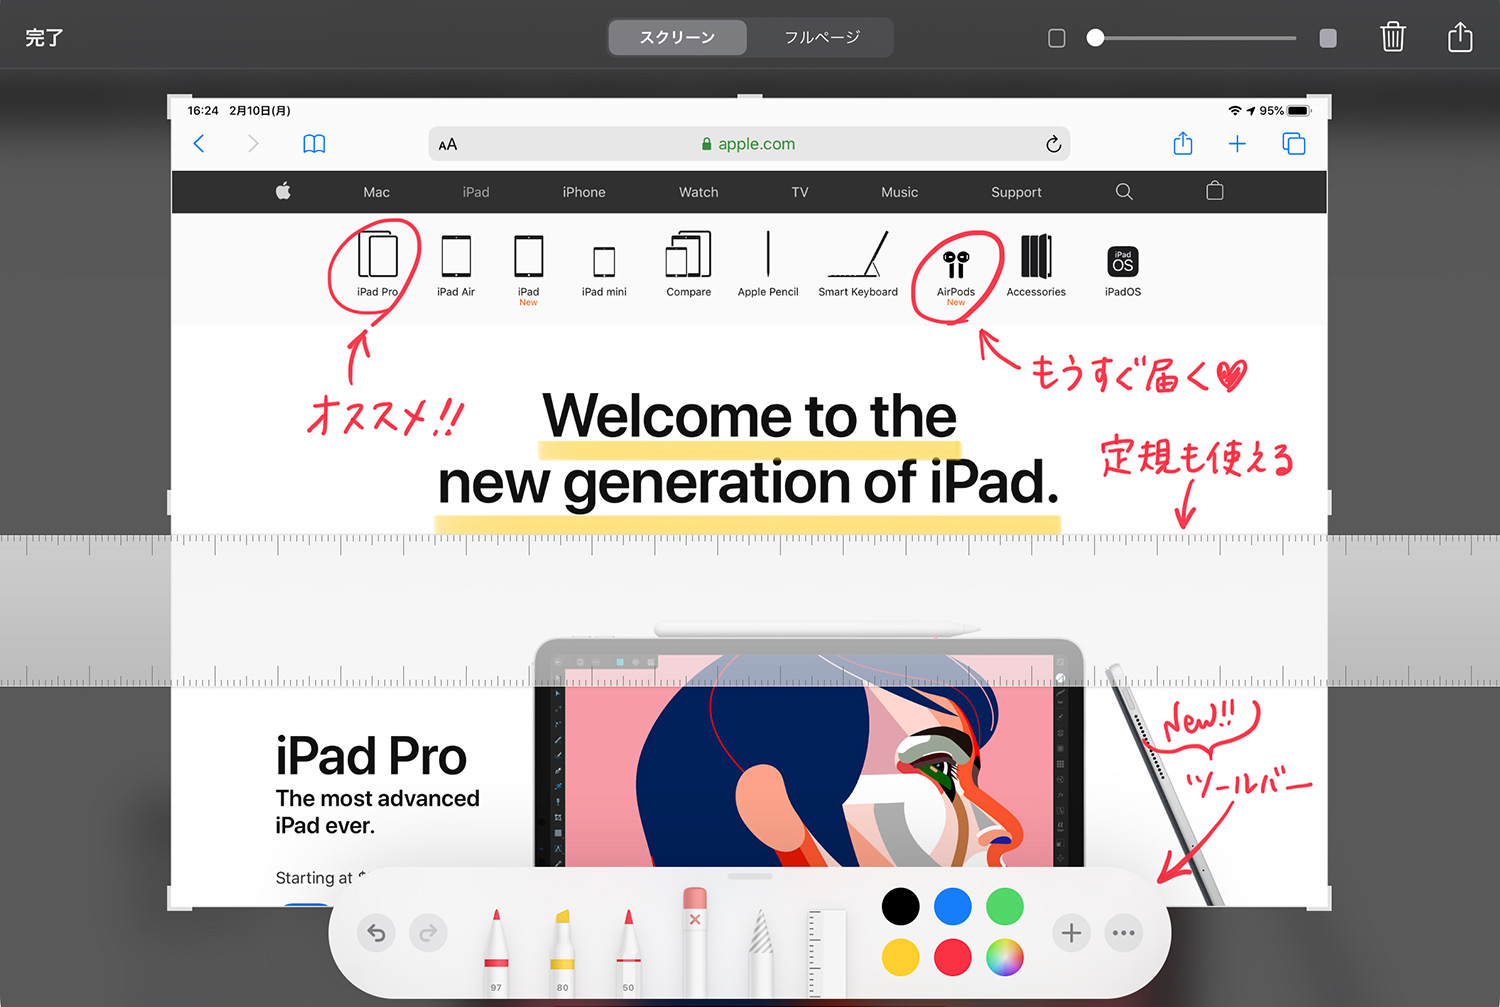This screenshot has width=1500, height=1007.
Task: Click the iPad Pro artwork image
Action: point(809,752)
